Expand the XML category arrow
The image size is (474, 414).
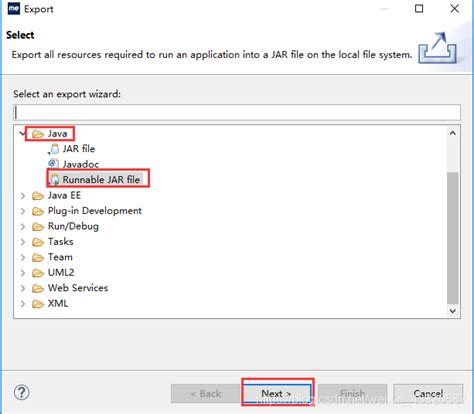point(23,304)
